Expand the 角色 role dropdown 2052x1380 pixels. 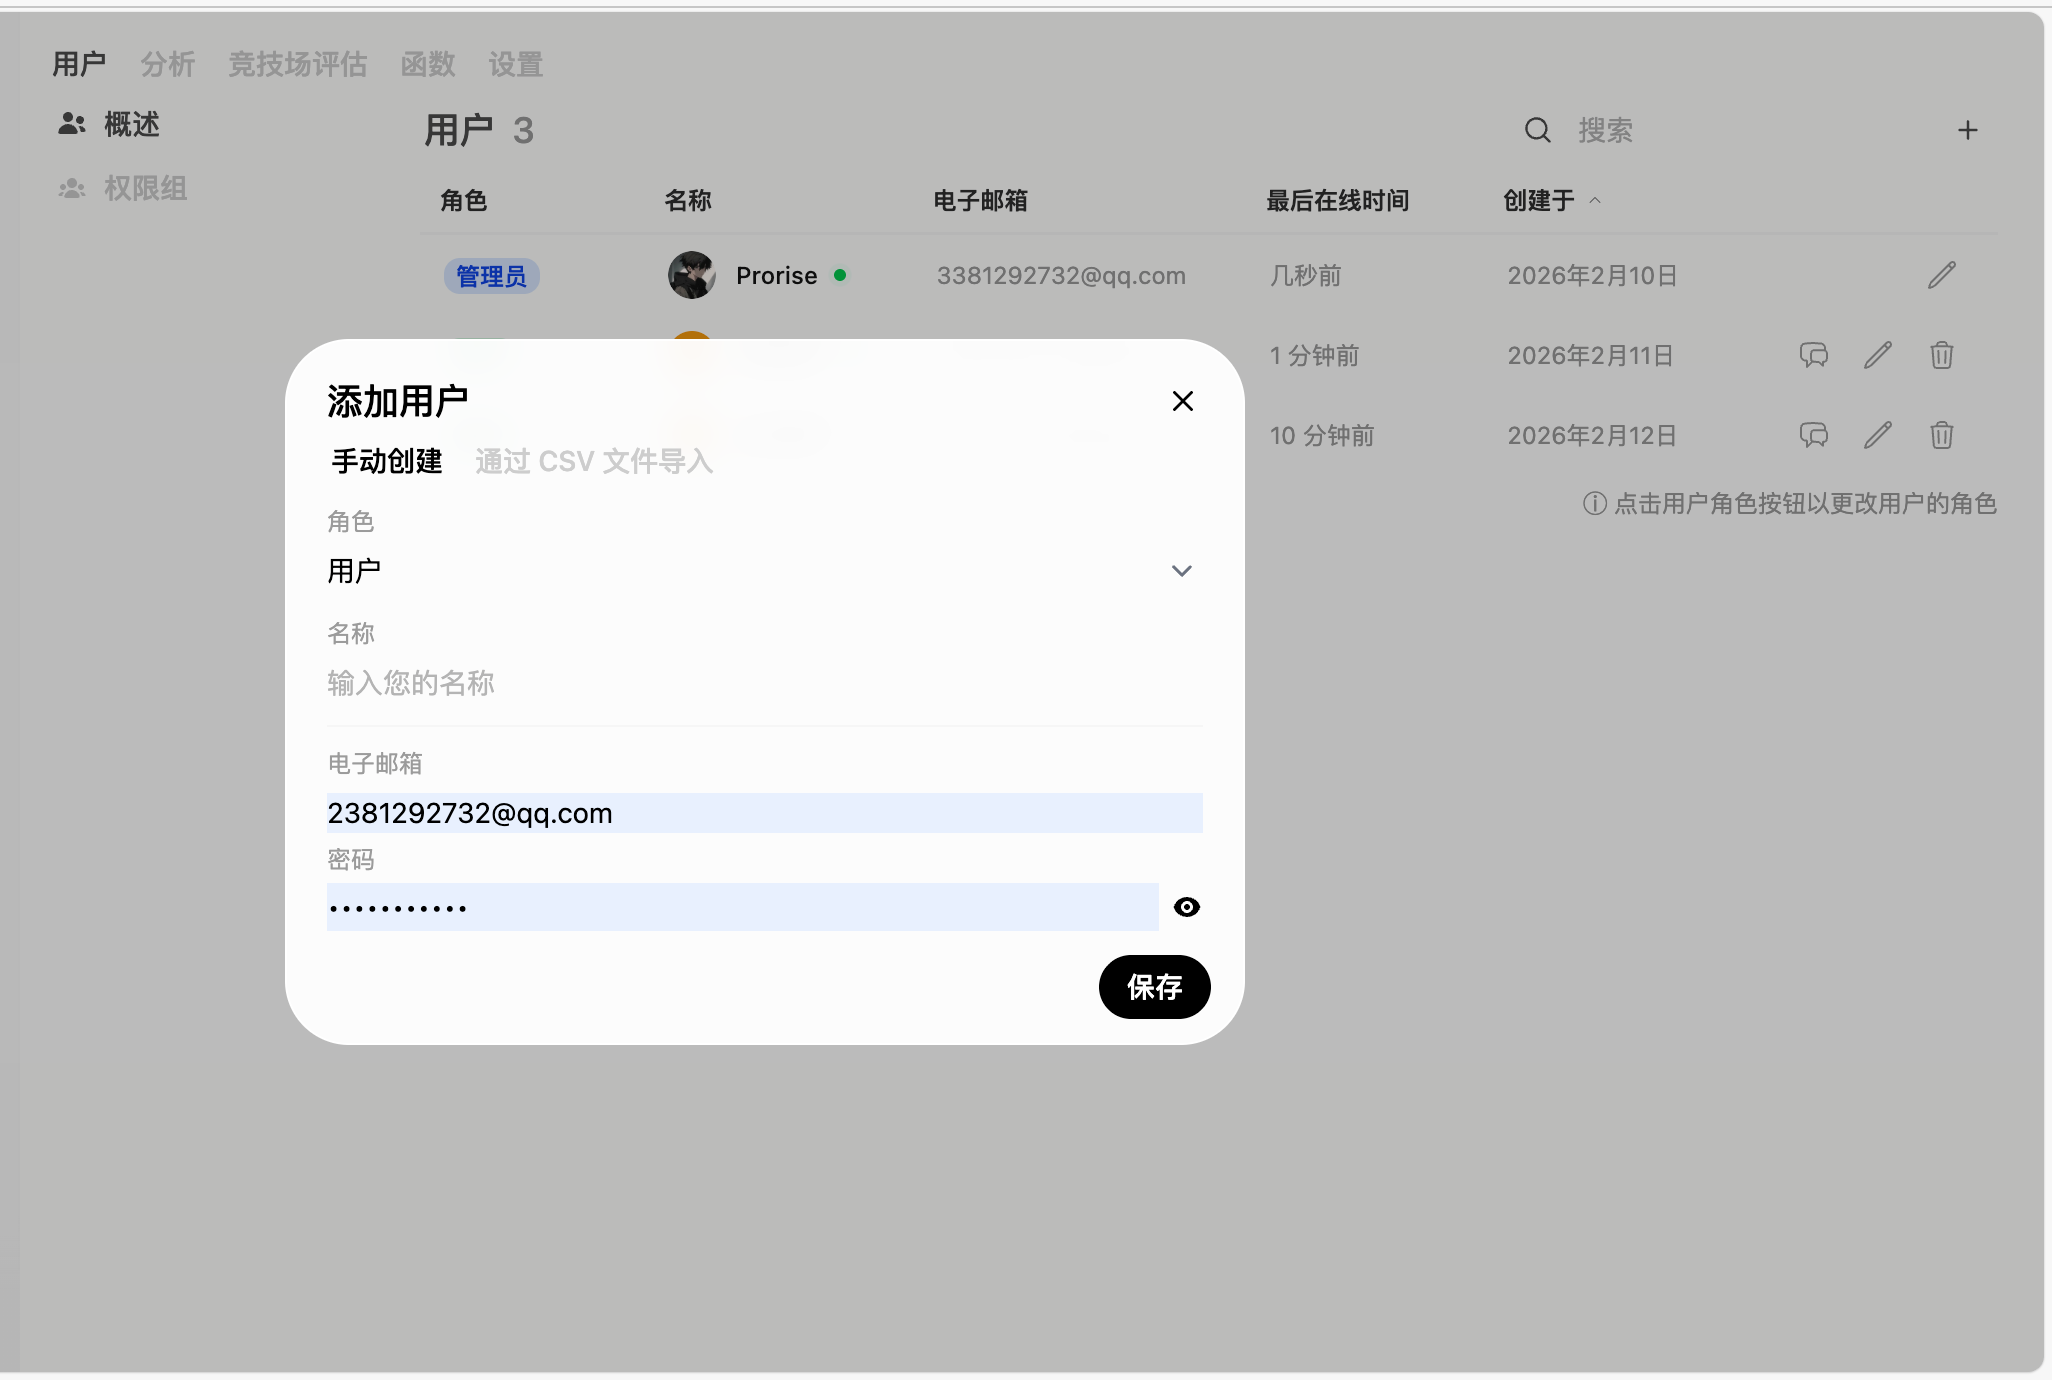pos(1181,571)
